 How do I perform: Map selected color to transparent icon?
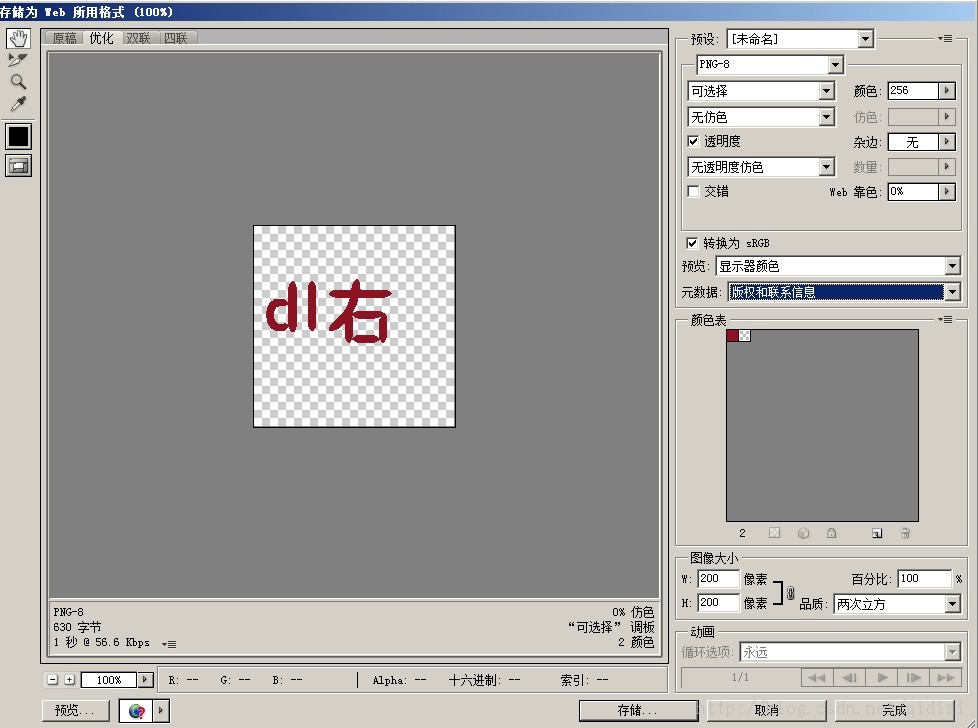point(774,533)
